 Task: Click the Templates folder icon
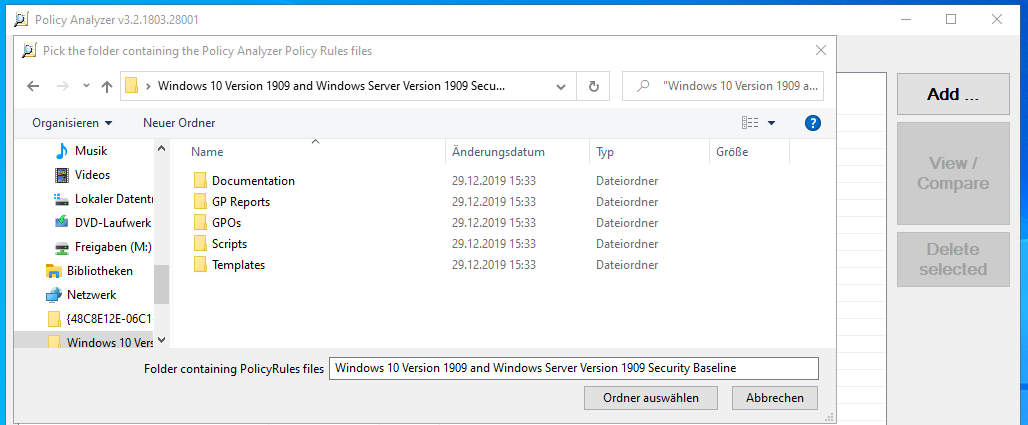pyautogui.click(x=200, y=265)
